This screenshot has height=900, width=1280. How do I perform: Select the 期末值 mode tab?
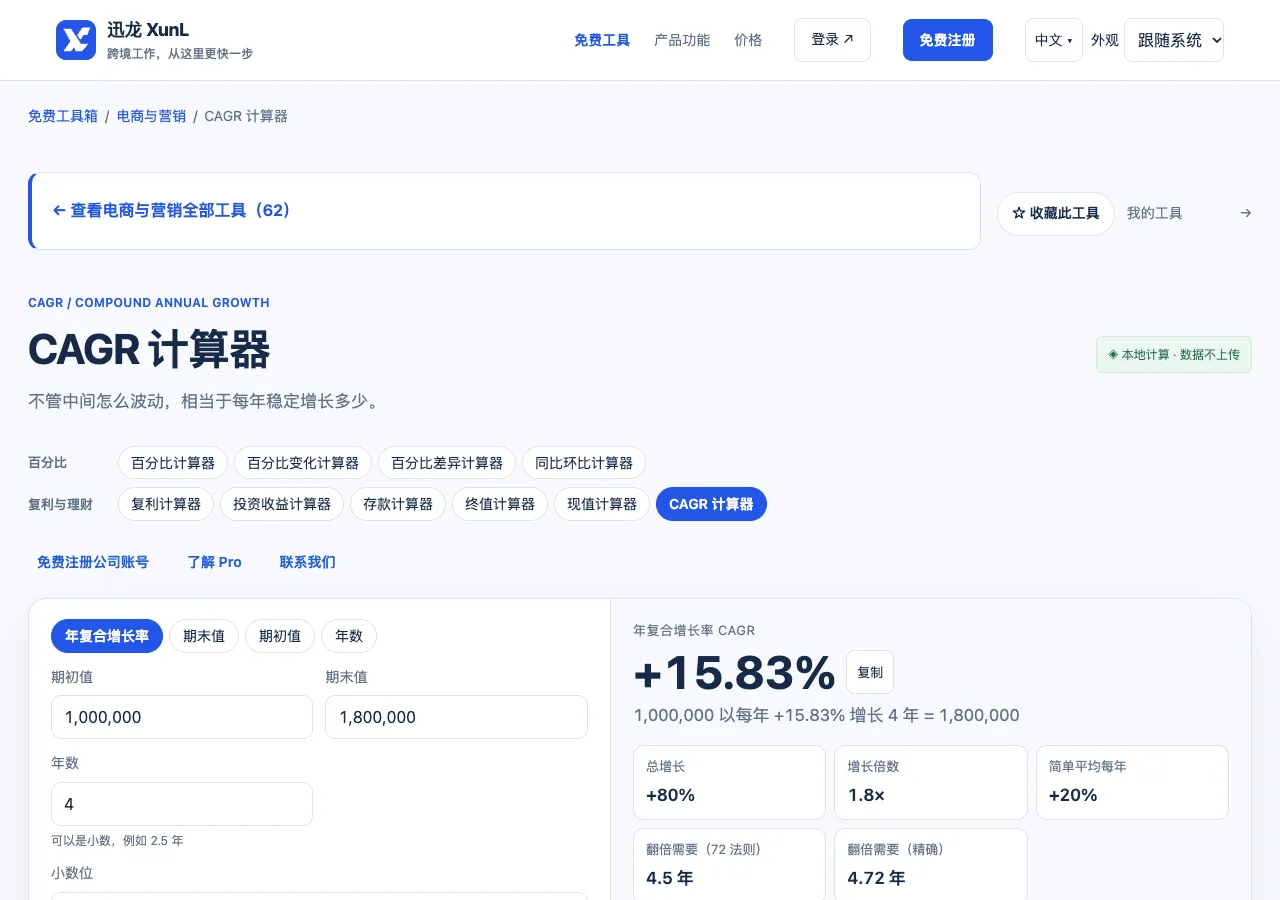[204, 636]
